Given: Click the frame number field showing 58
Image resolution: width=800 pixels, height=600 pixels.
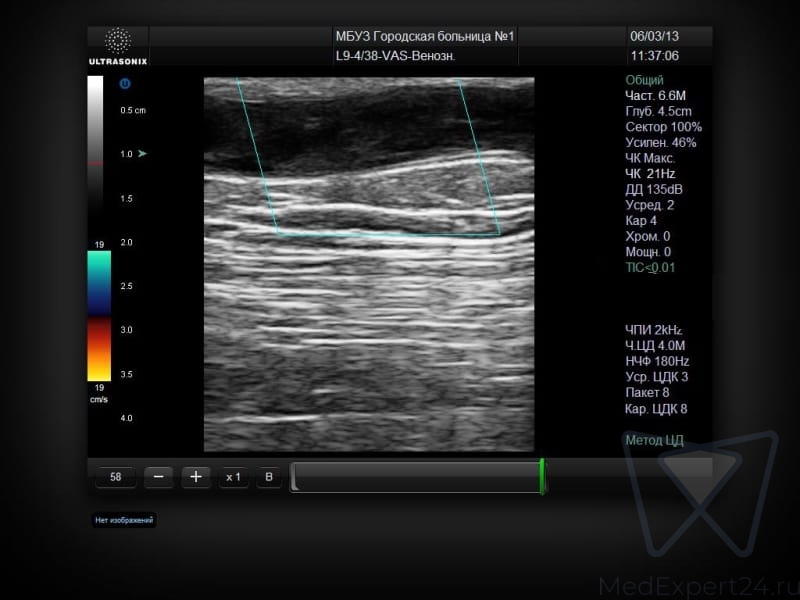Looking at the screenshot, I should pos(116,478).
